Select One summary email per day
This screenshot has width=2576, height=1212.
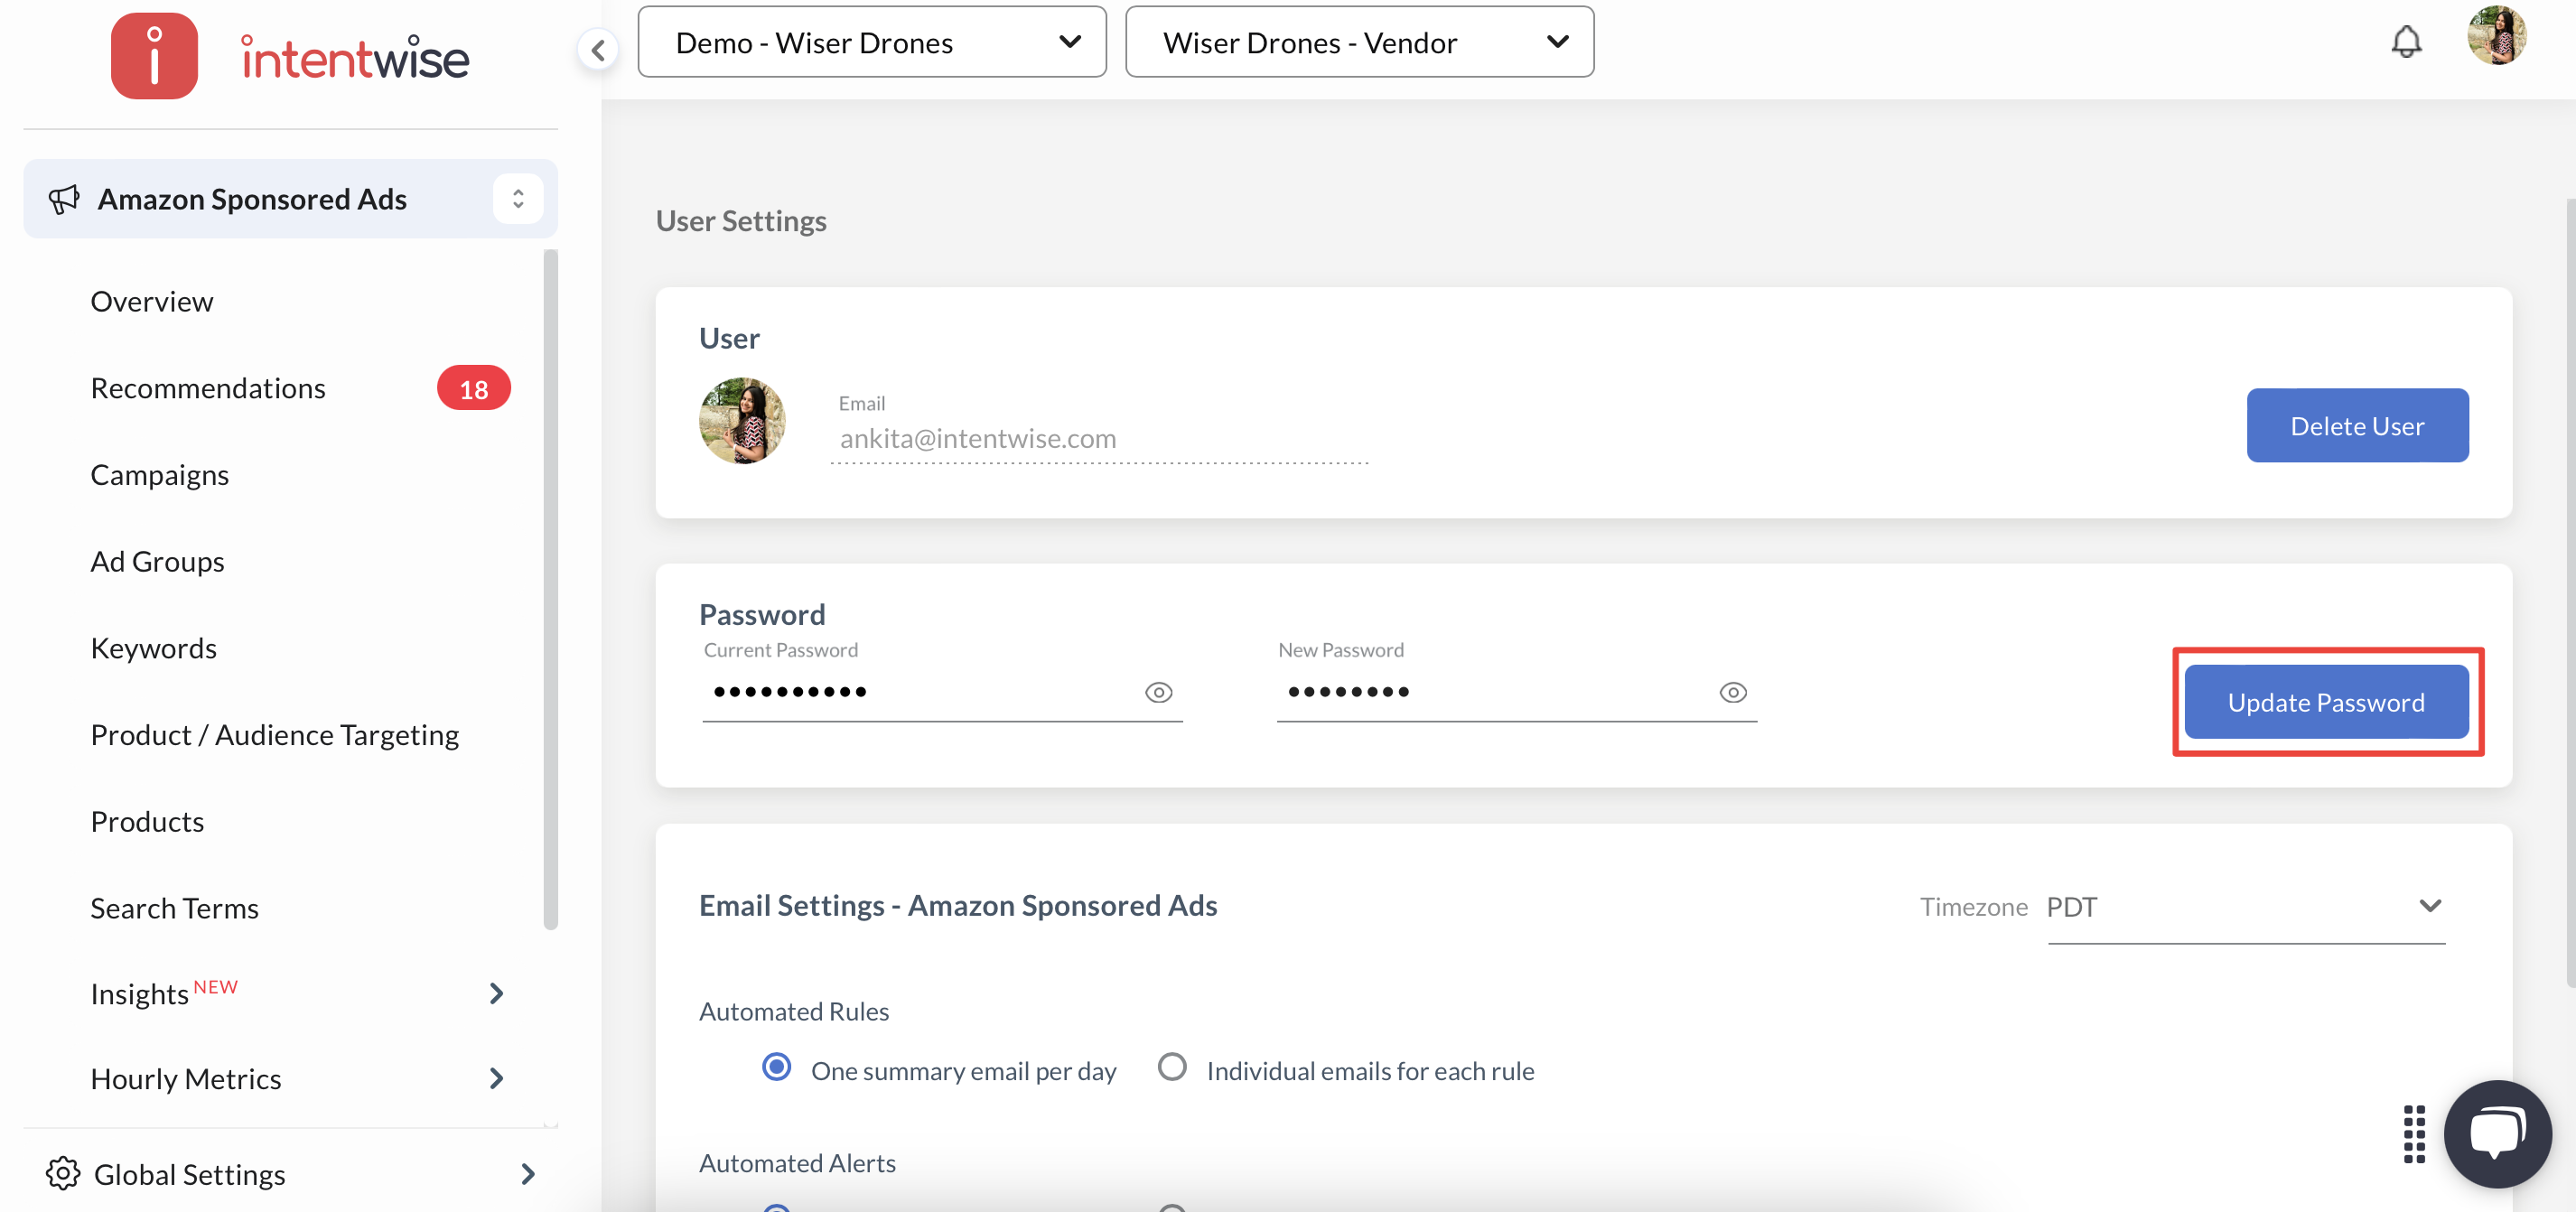coord(777,1067)
